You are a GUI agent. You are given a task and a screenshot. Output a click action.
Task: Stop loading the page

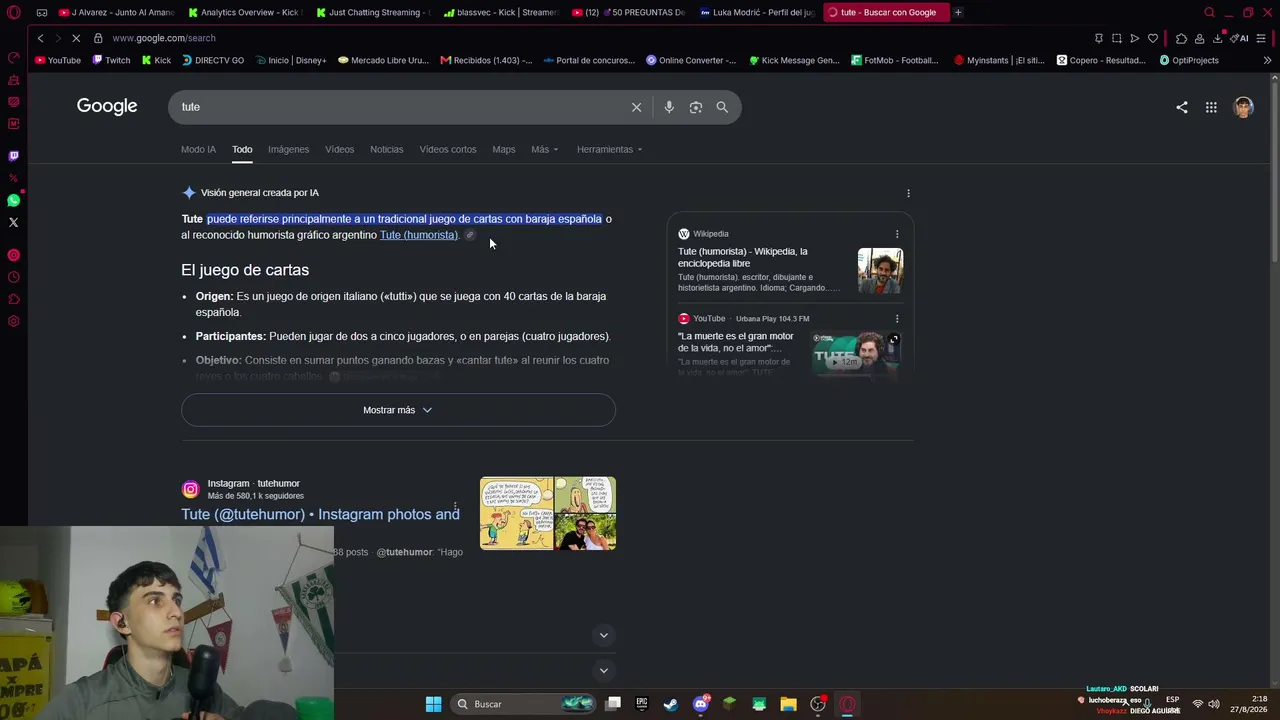click(76, 38)
